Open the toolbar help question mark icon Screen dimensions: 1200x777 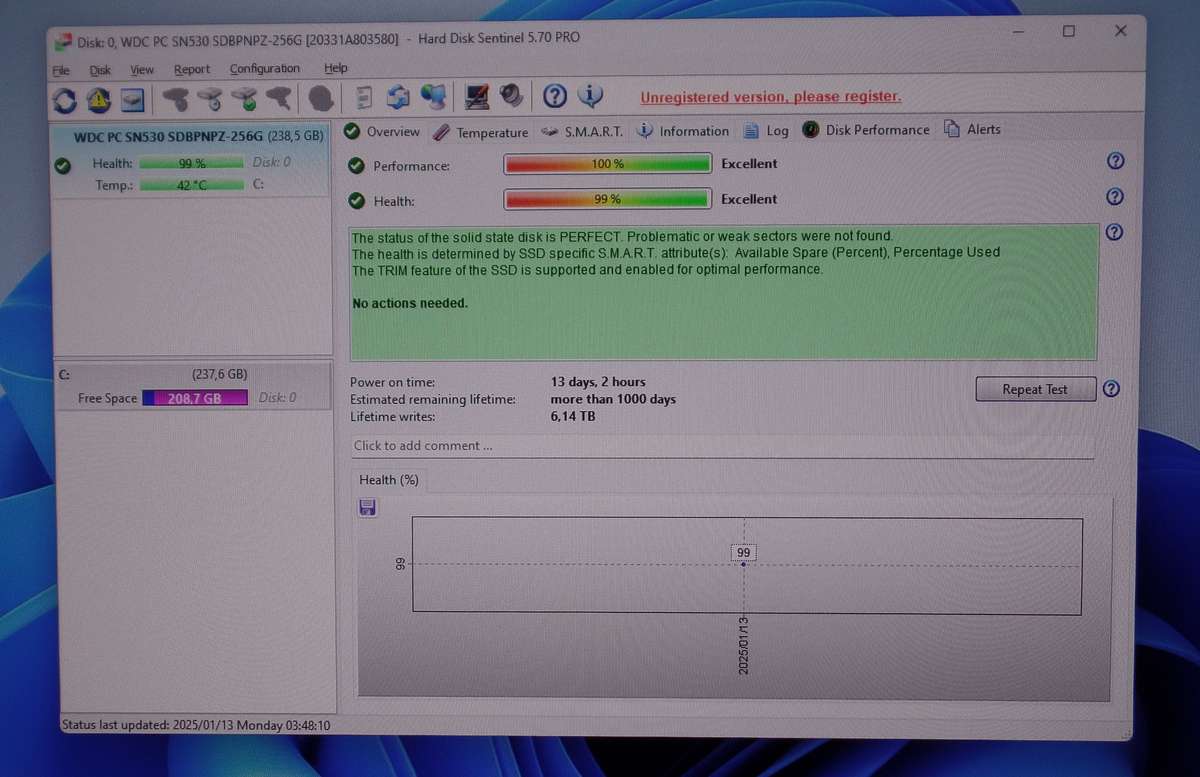pyautogui.click(x=553, y=96)
